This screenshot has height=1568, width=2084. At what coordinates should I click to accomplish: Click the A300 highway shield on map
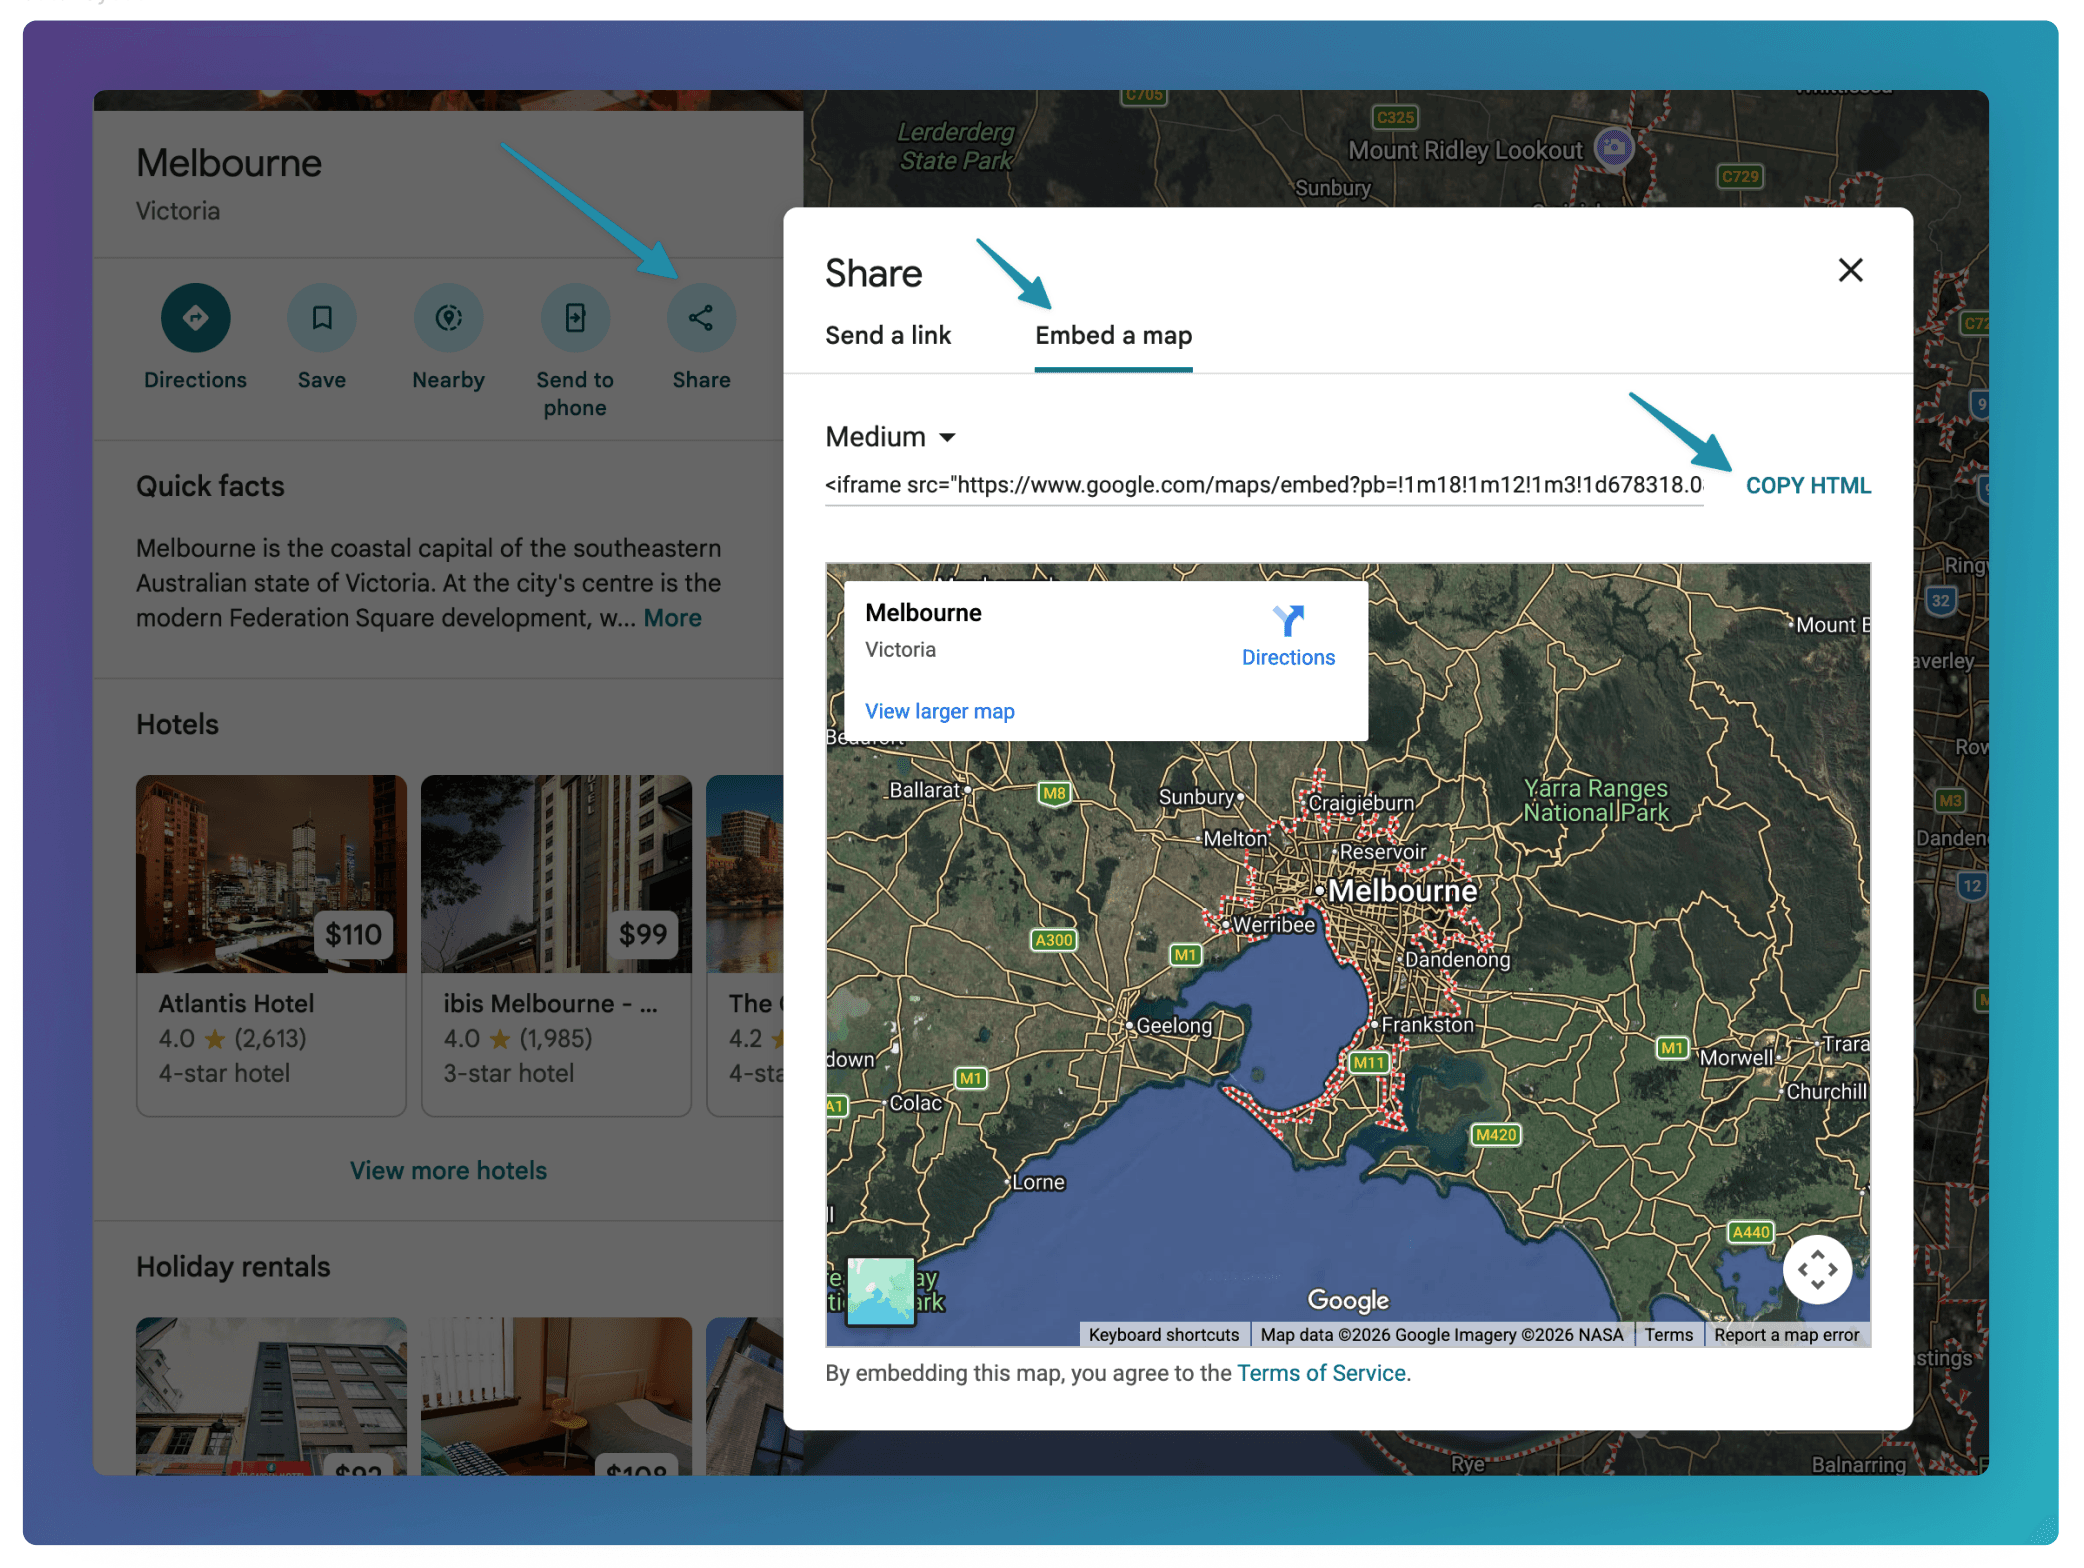1054,940
